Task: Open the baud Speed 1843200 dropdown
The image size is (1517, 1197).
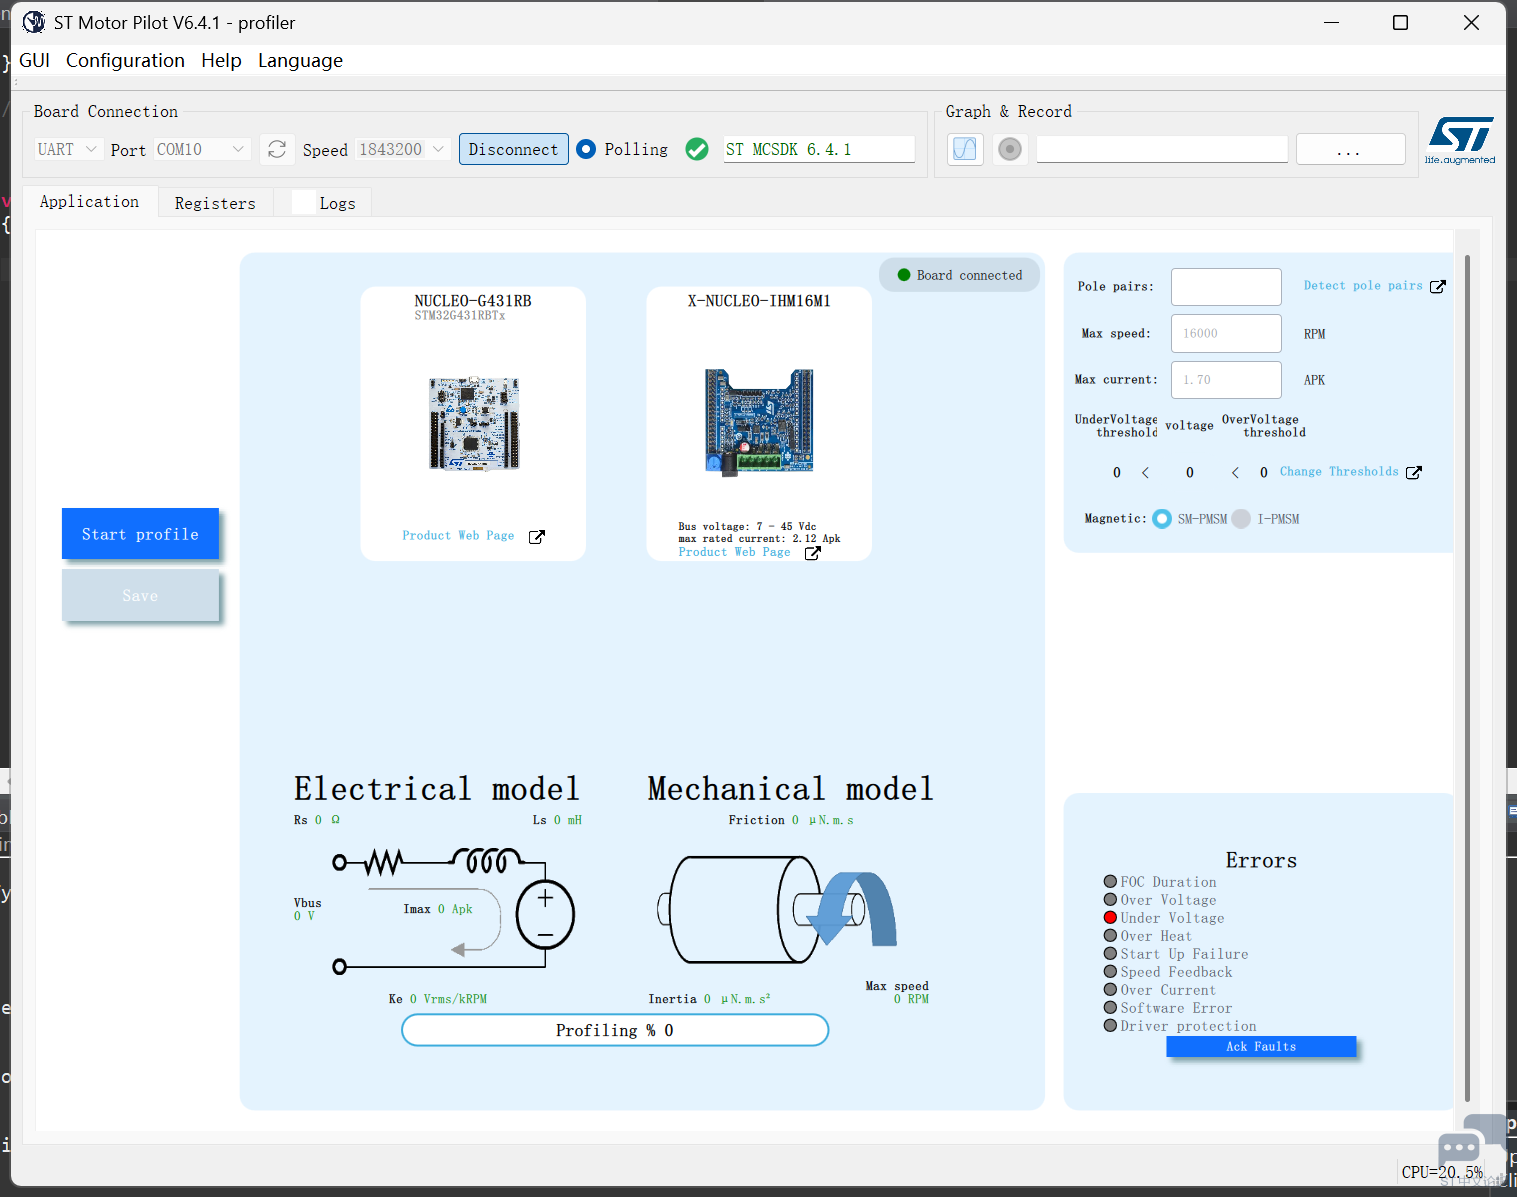Action: point(402,149)
